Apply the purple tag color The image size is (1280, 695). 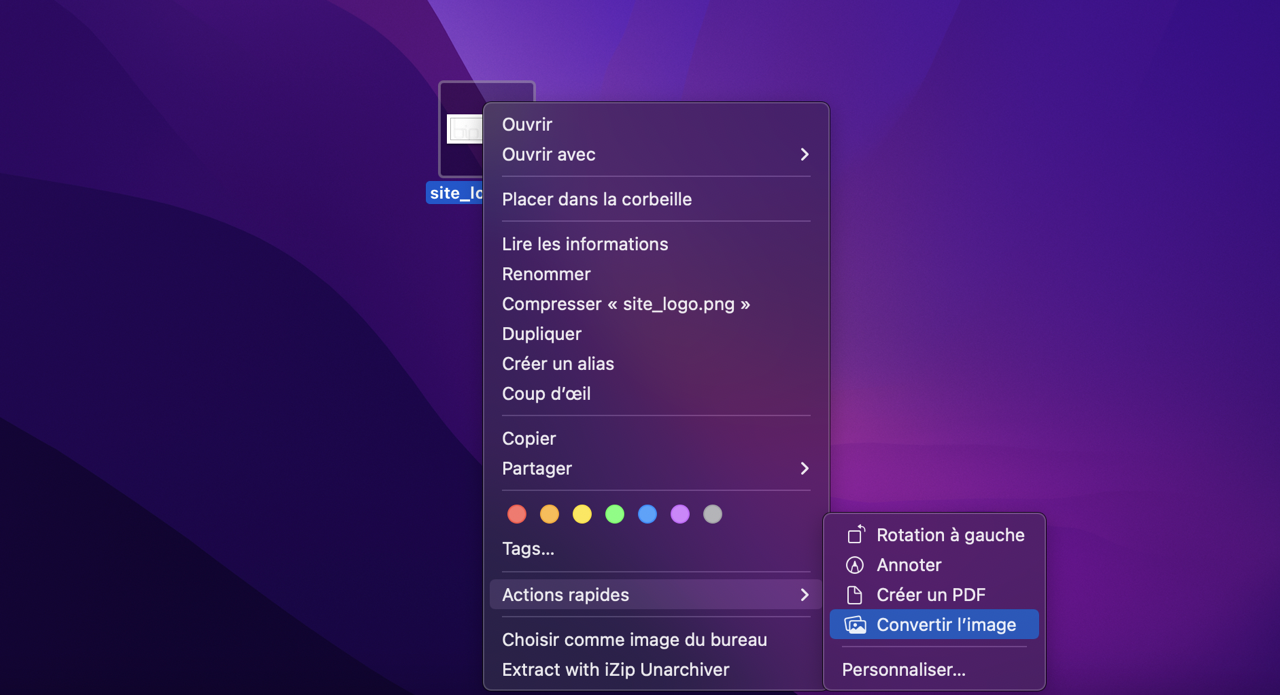point(680,514)
